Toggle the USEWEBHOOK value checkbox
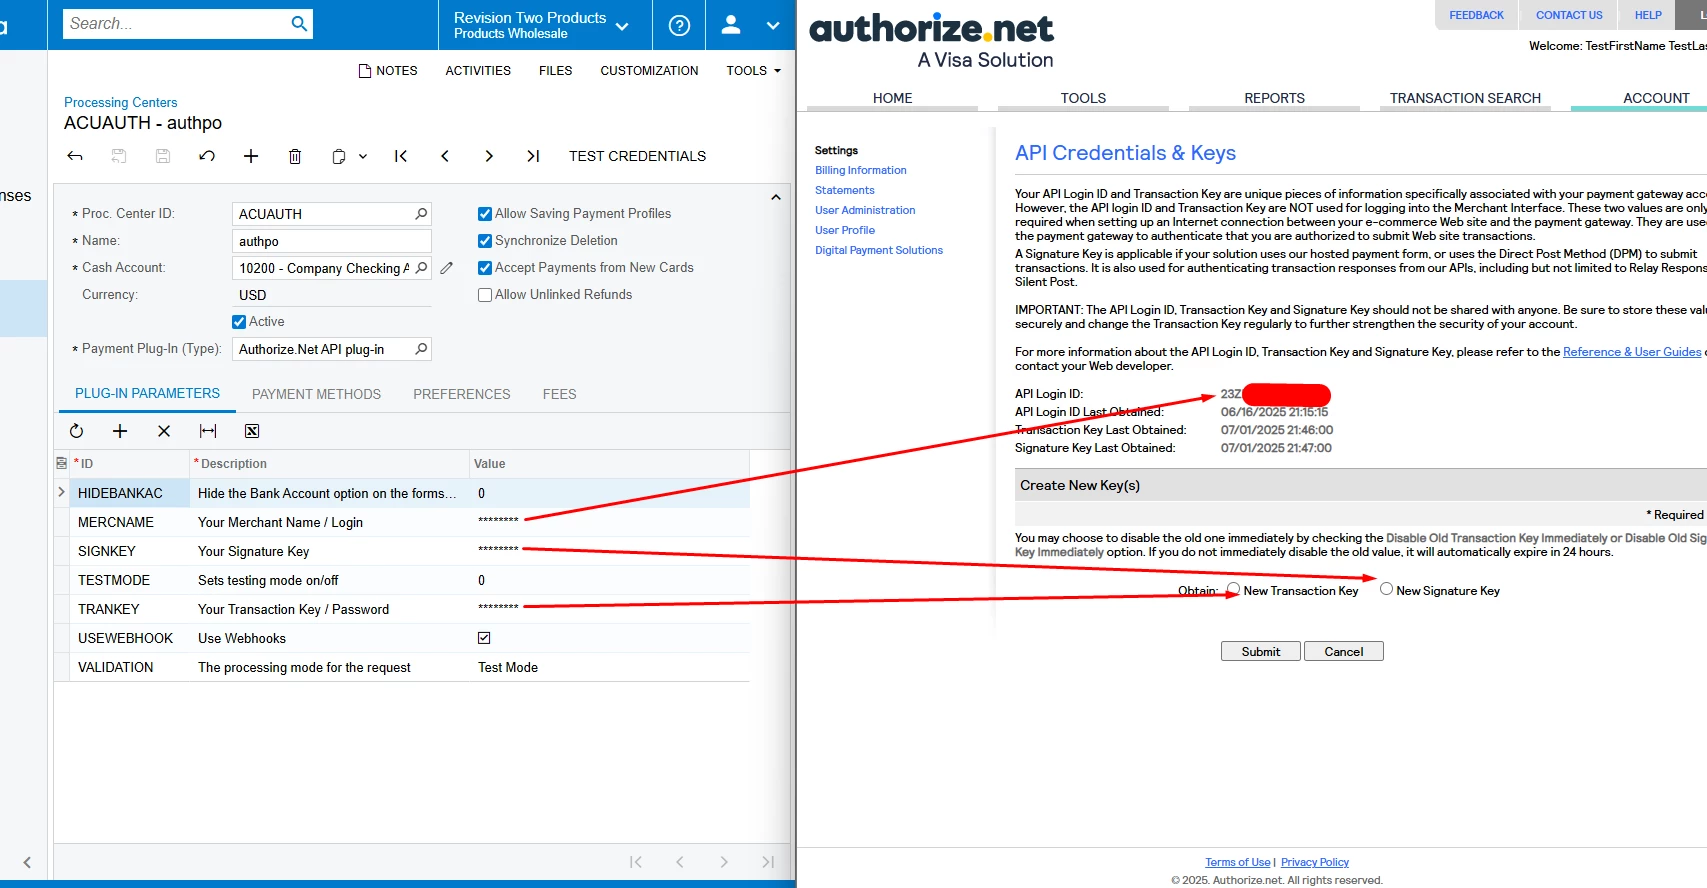 point(484,638)
